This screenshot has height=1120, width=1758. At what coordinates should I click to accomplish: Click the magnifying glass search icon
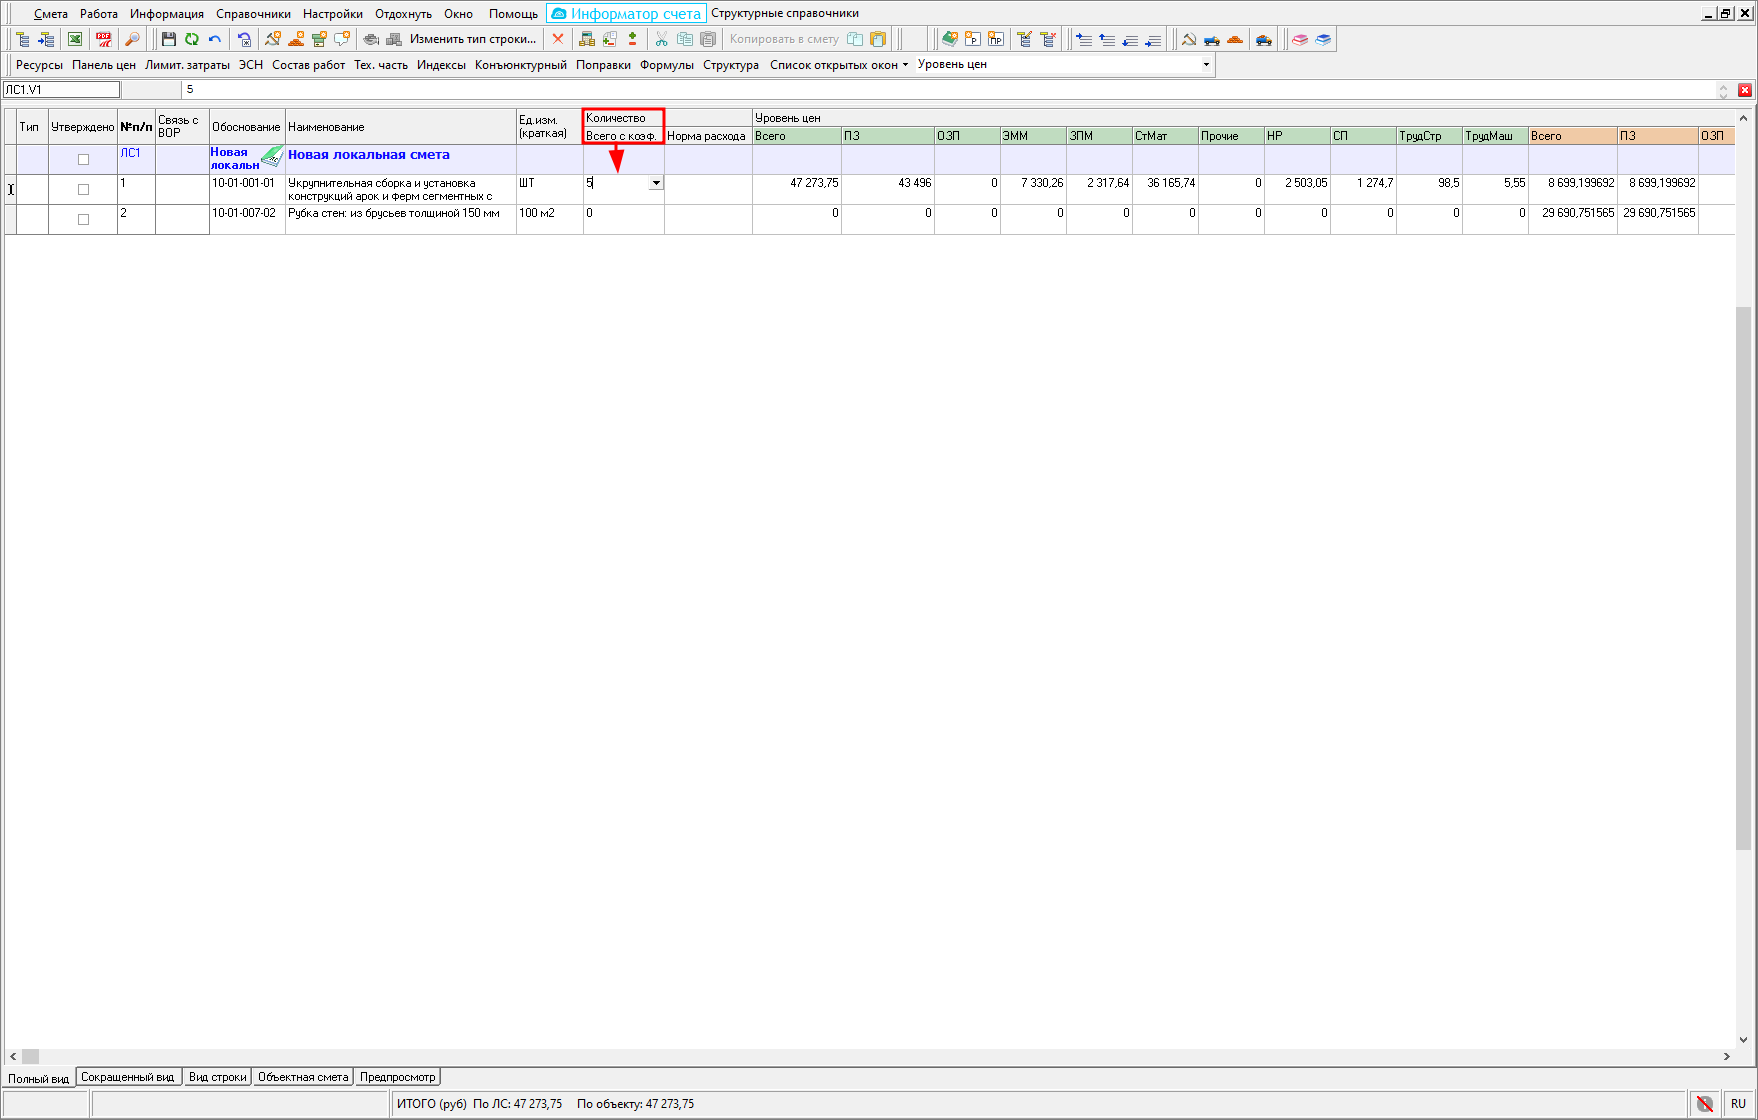[x=132, y=39]
